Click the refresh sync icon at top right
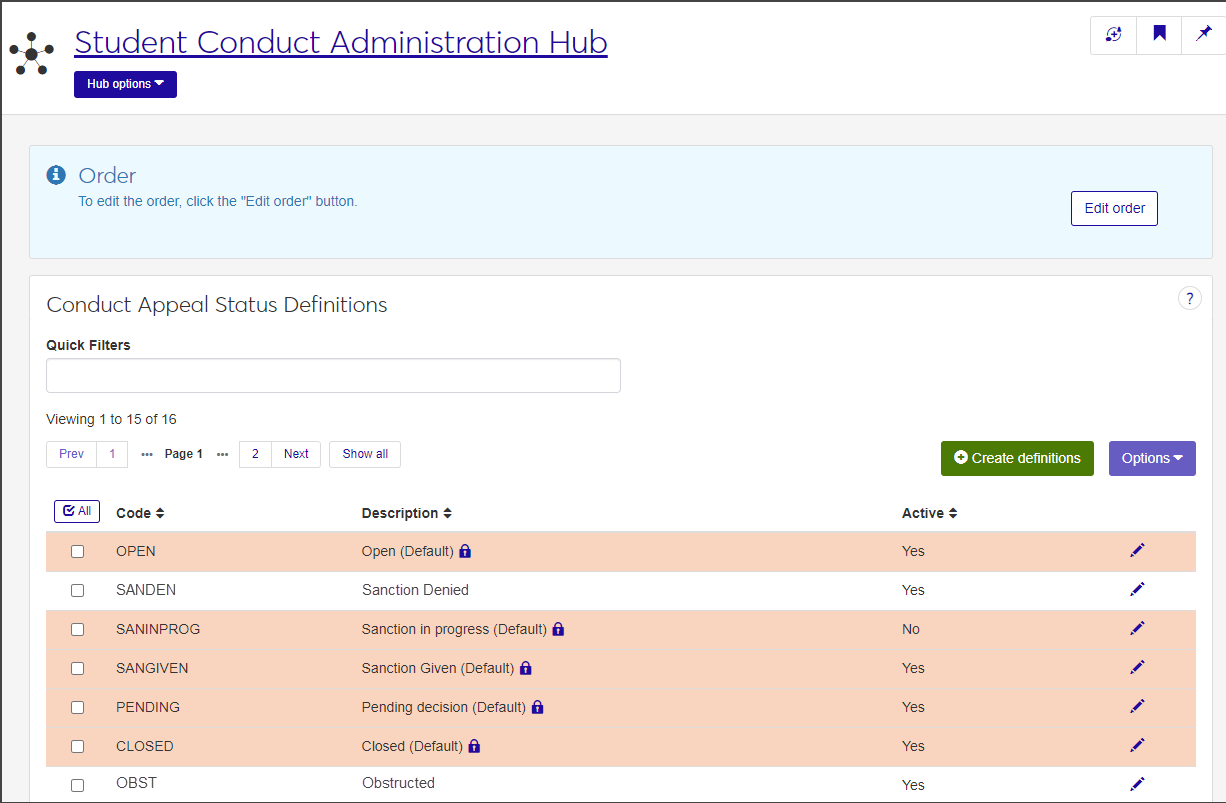 [x=1113, y=35]
